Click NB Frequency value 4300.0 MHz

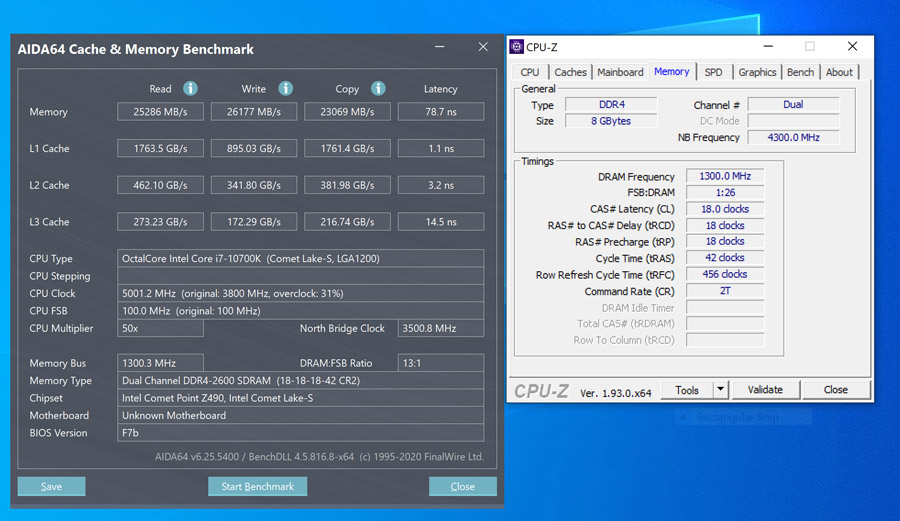793,138
